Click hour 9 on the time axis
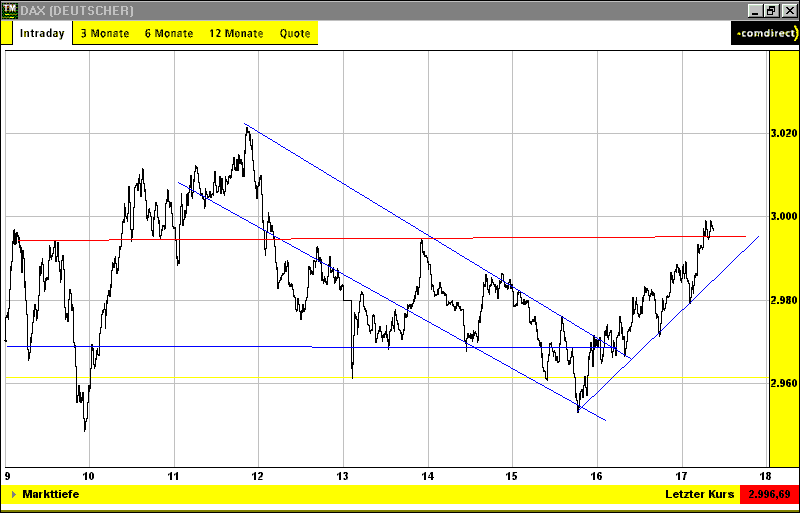 pos(7,476)
